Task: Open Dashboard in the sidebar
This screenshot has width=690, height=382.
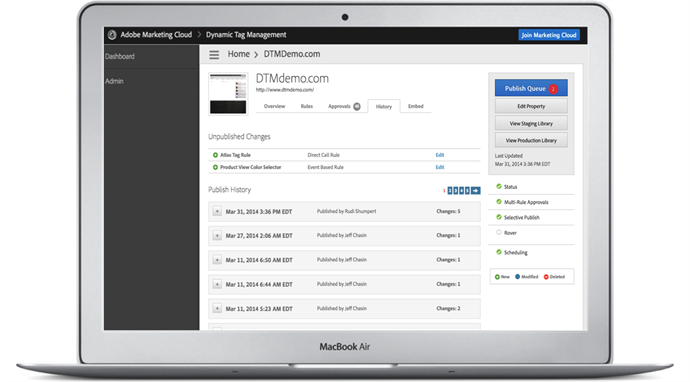Action: [120, 56]
